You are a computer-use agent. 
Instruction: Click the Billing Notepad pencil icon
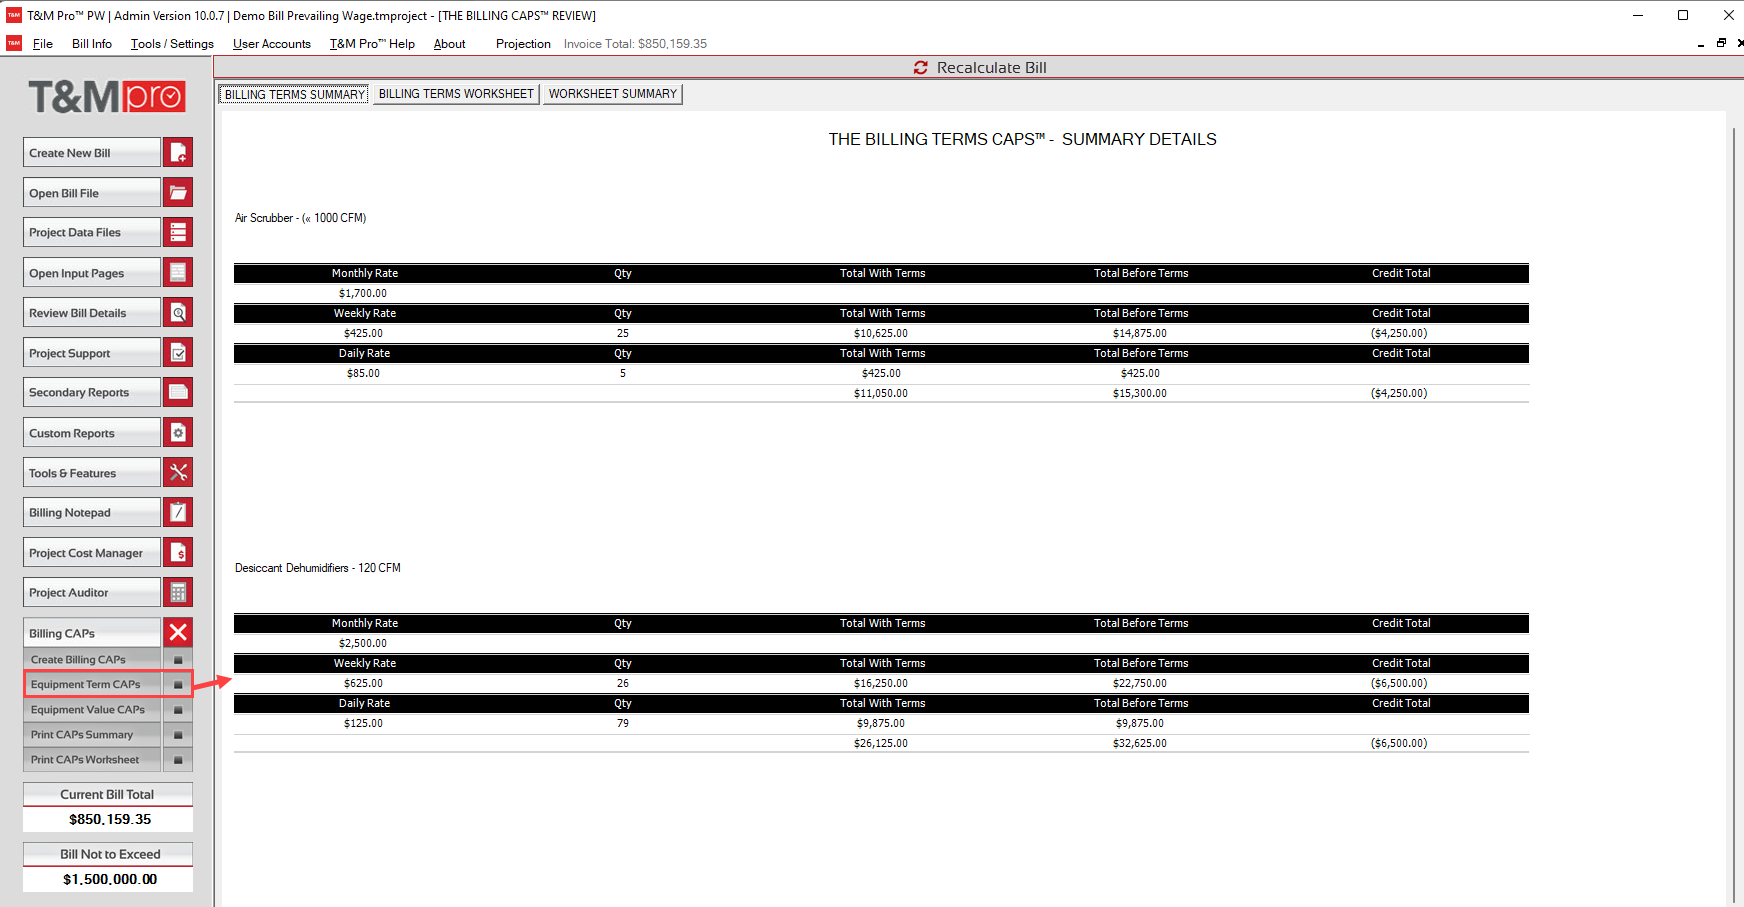pos(178,512)
